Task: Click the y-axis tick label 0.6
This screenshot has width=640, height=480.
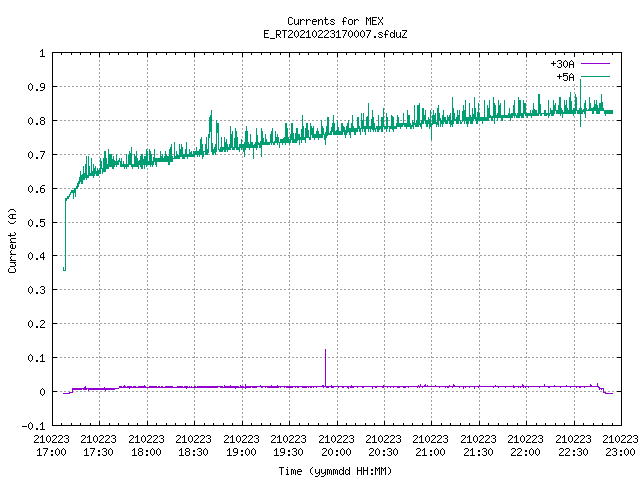Action: pyautogui.click(x=36, y=189)
